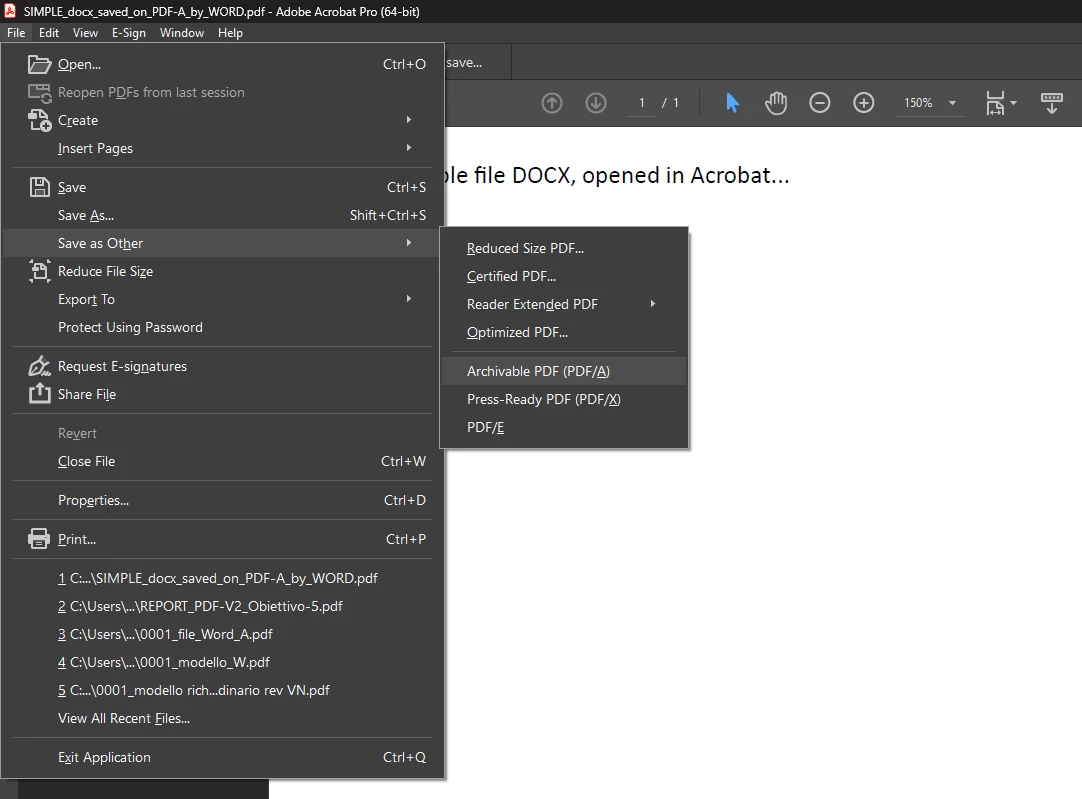1082x799 pixels.
Task: Go to previous page arrow icon
Action: pos(551,103)
